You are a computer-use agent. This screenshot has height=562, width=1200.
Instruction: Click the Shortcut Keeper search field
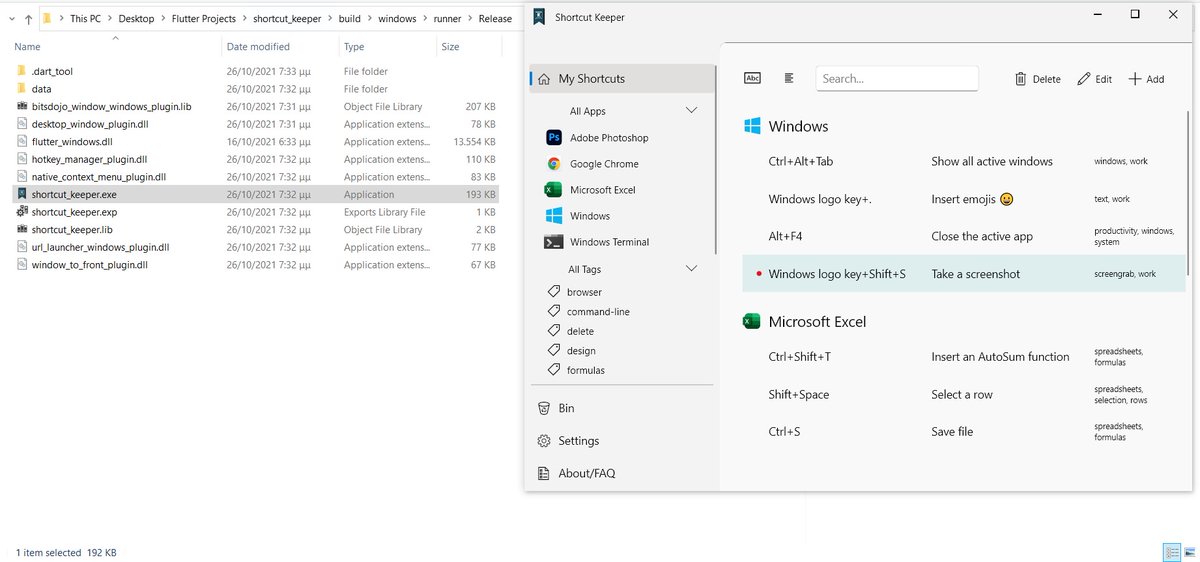(897, 78)
